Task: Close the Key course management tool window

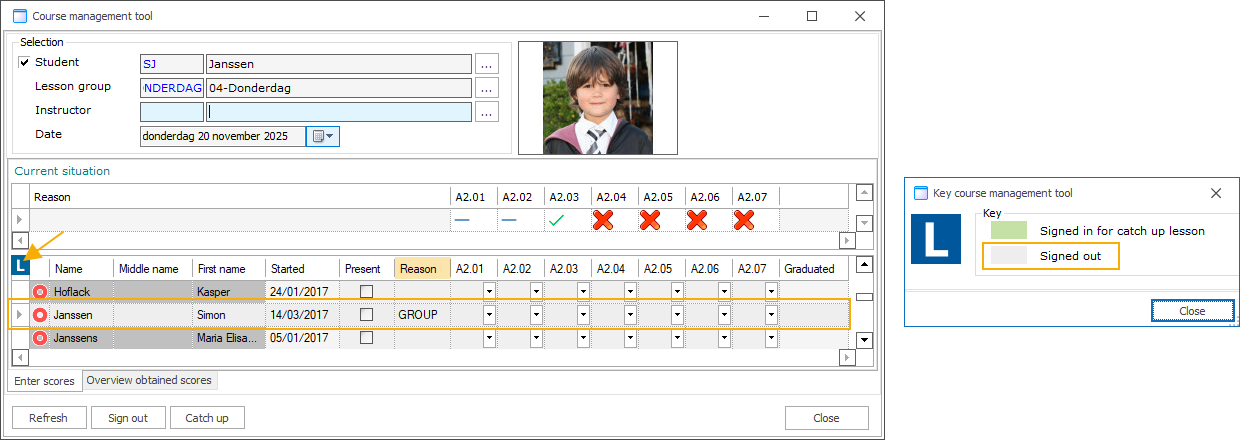Action: coord(1215,193)
